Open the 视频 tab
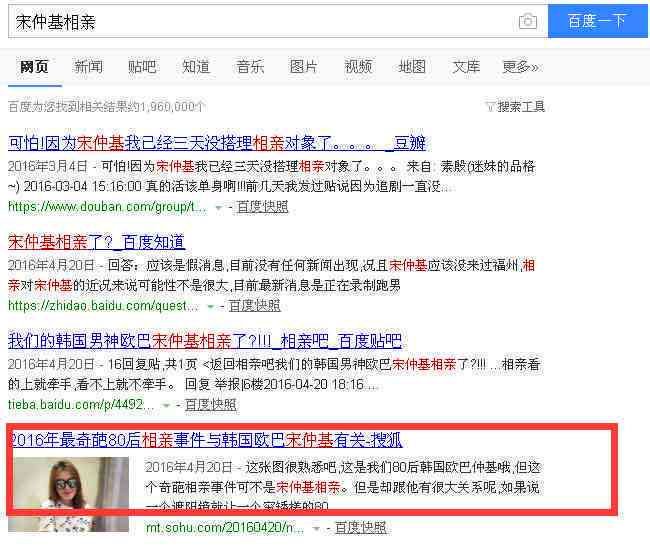Image resolution: width=650 pixels, height=546 pixels. (359, 66)
